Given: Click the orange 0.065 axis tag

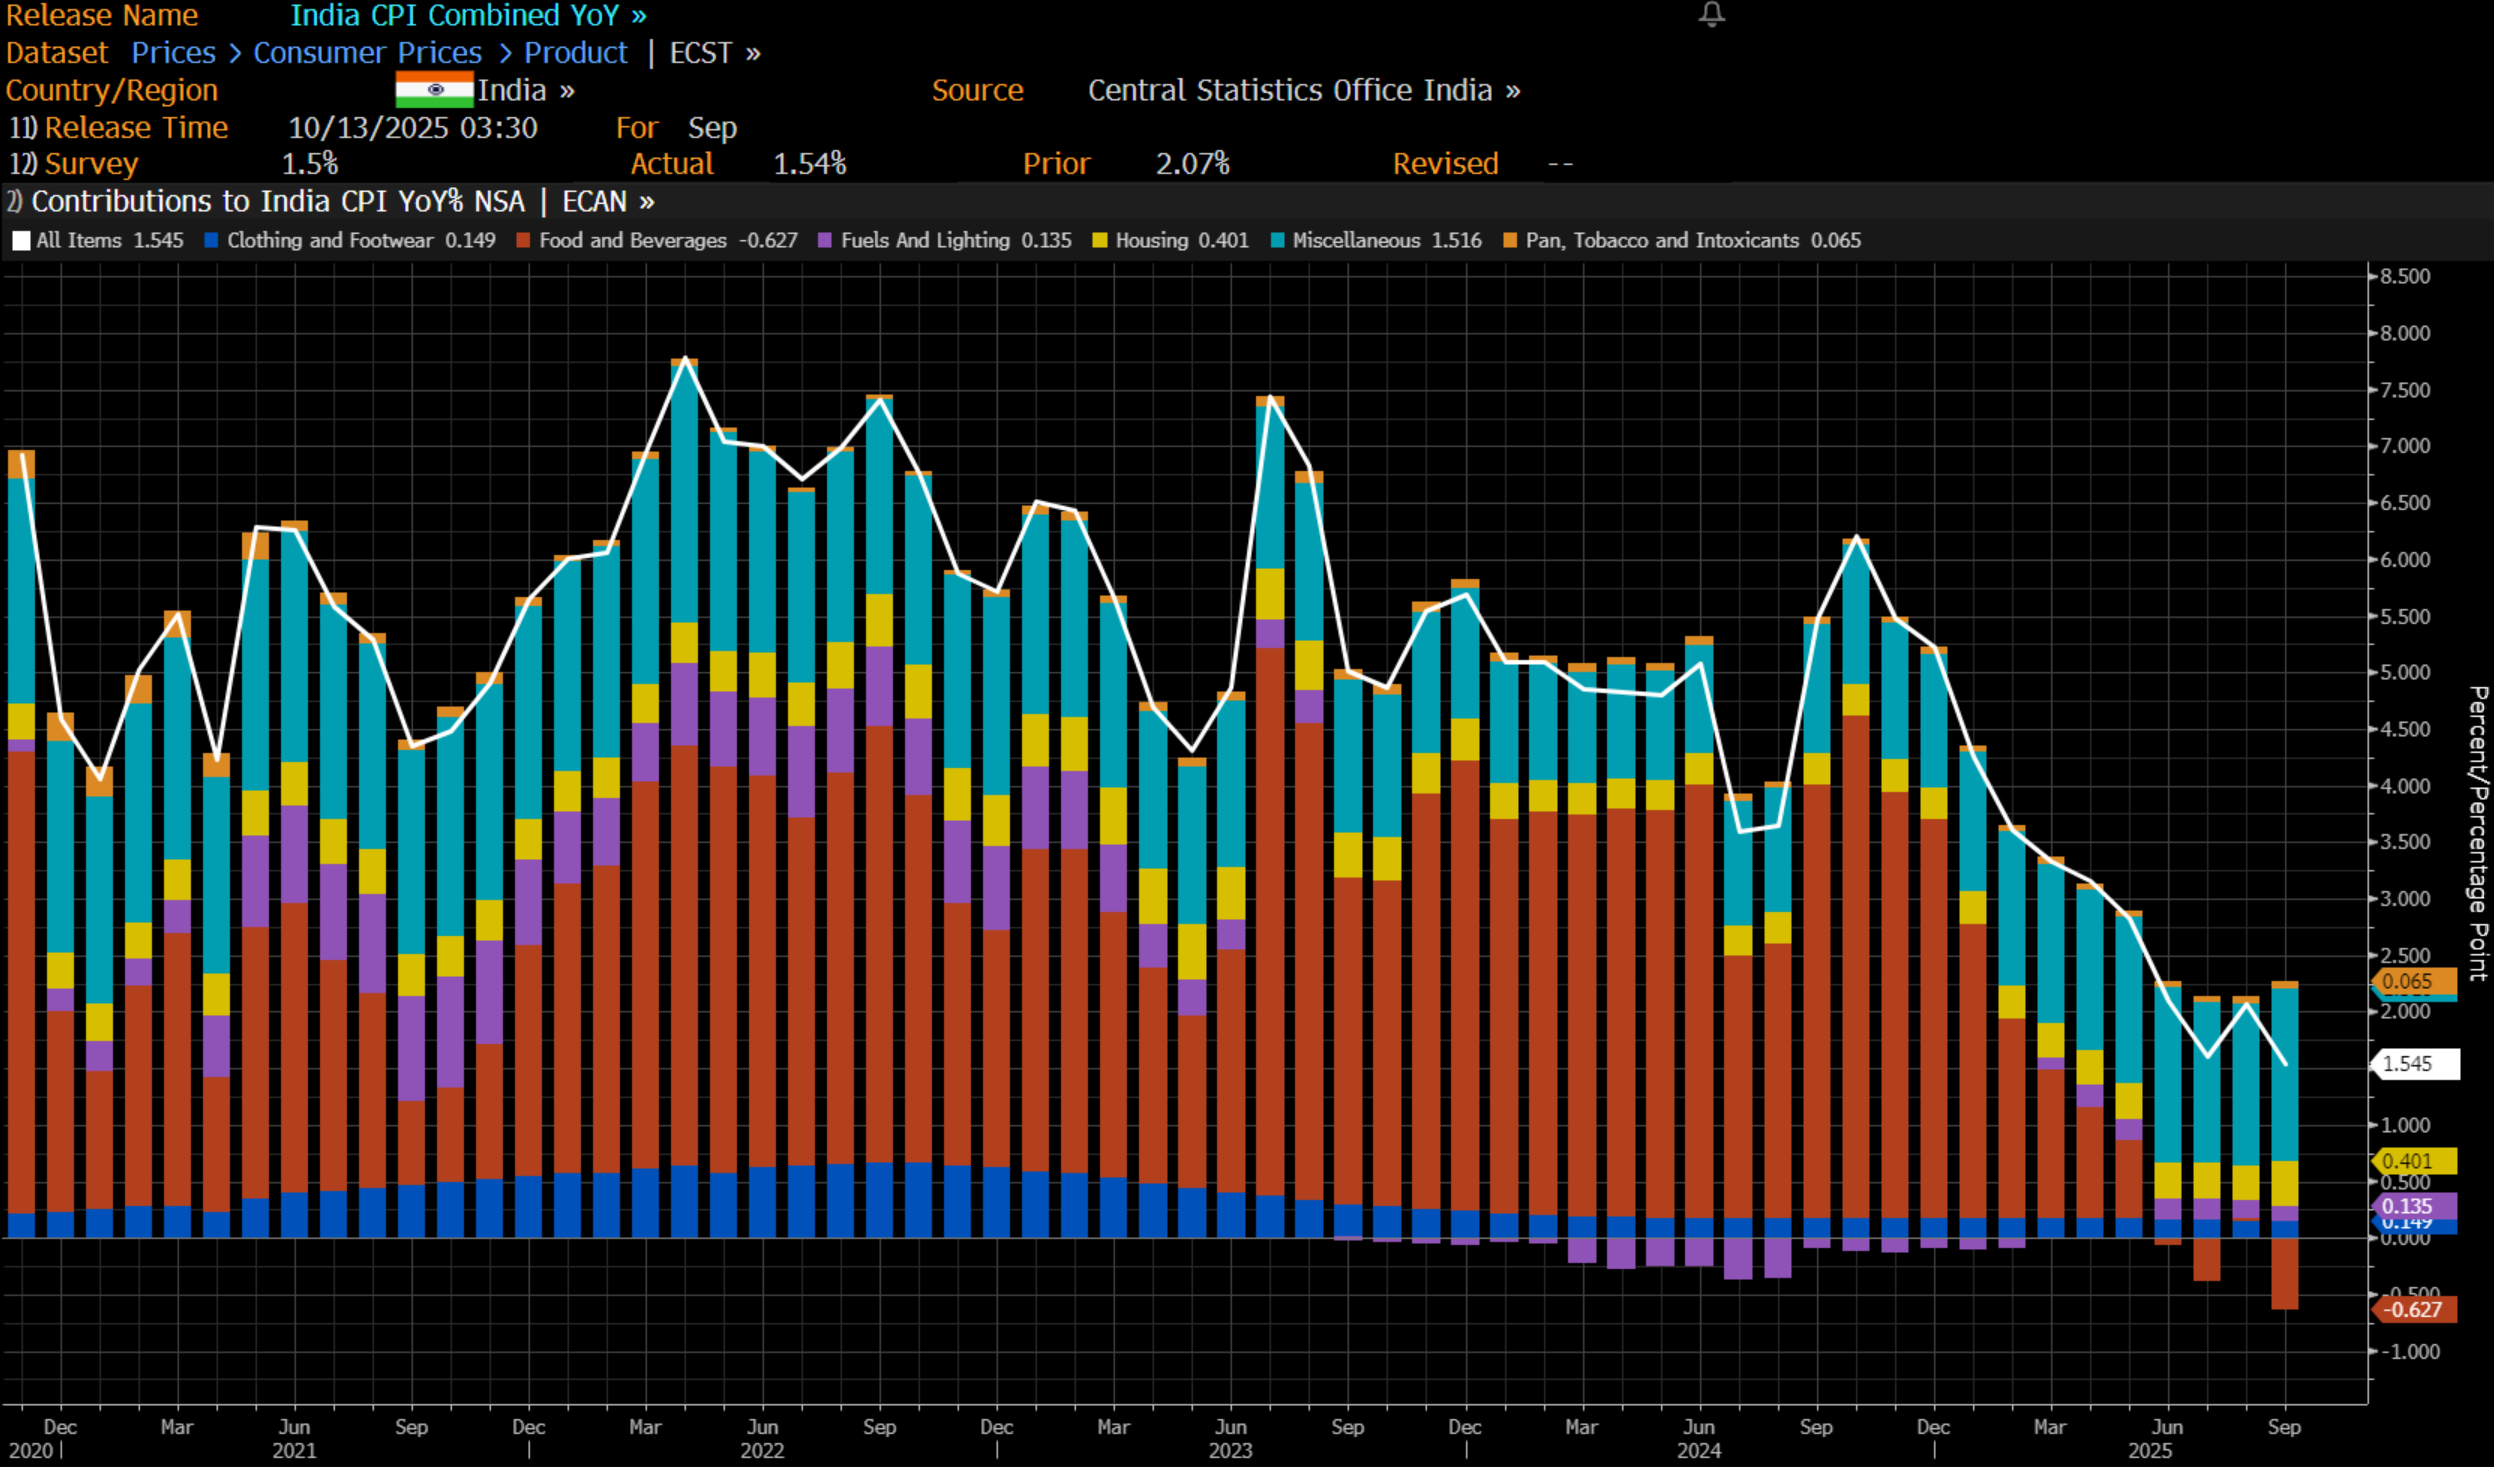Looking at the screenshot, I should [2414, 981].
